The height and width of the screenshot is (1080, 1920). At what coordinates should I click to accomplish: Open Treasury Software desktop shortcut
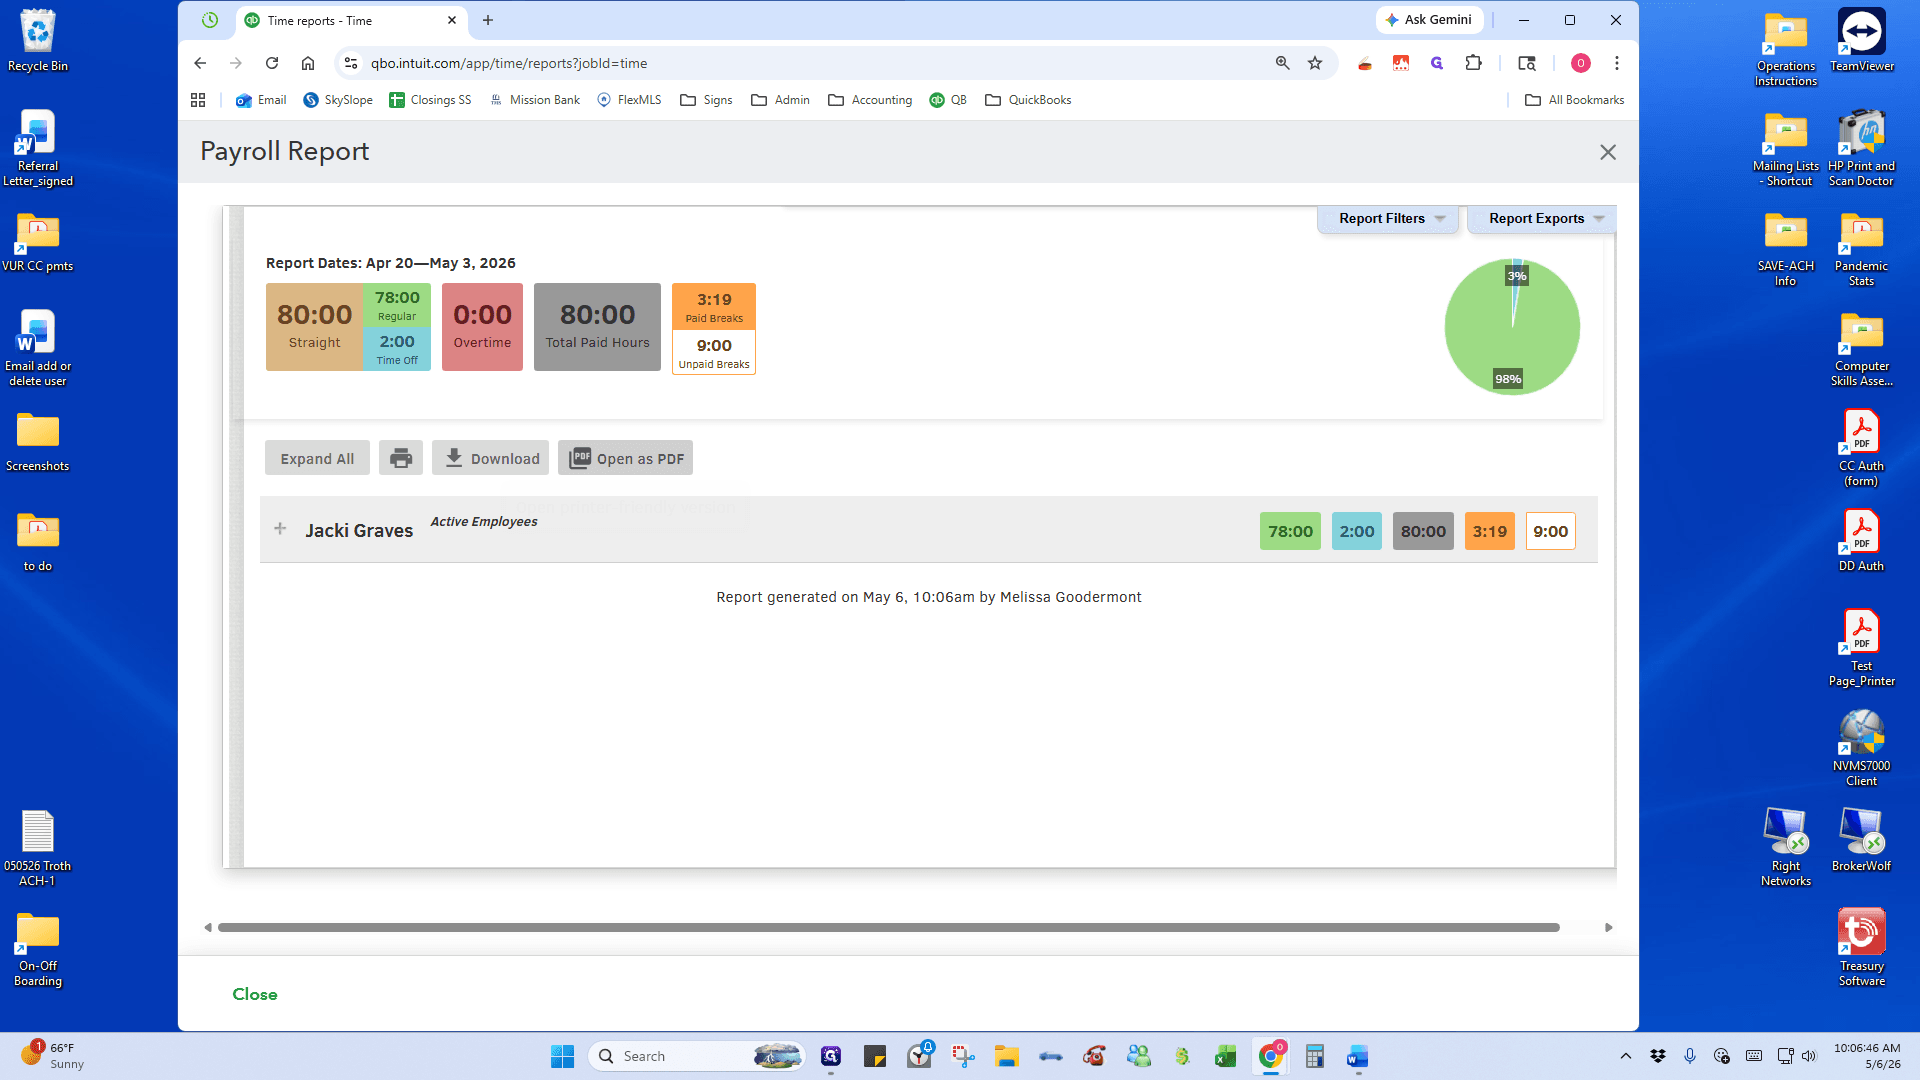point(1861,947)
